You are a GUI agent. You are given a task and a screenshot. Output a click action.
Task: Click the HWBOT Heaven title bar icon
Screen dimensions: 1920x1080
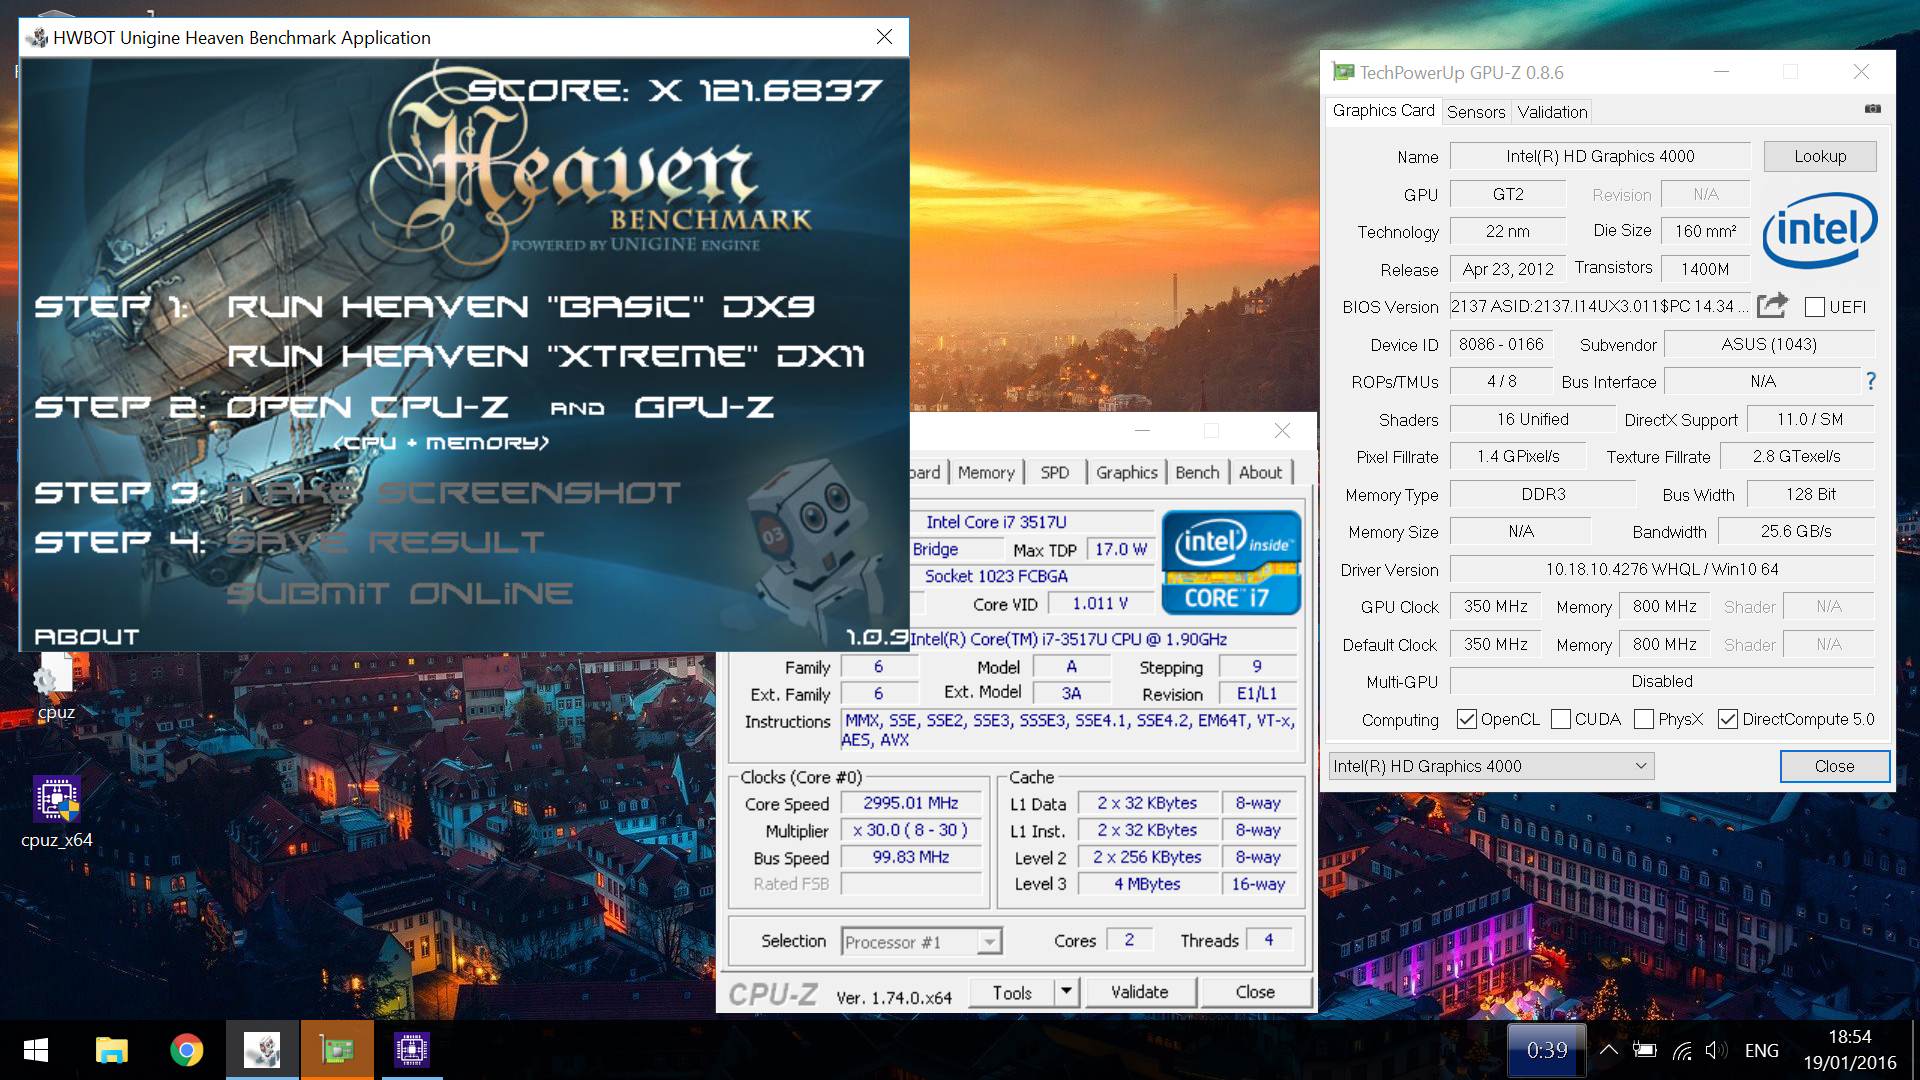point(38,38)
